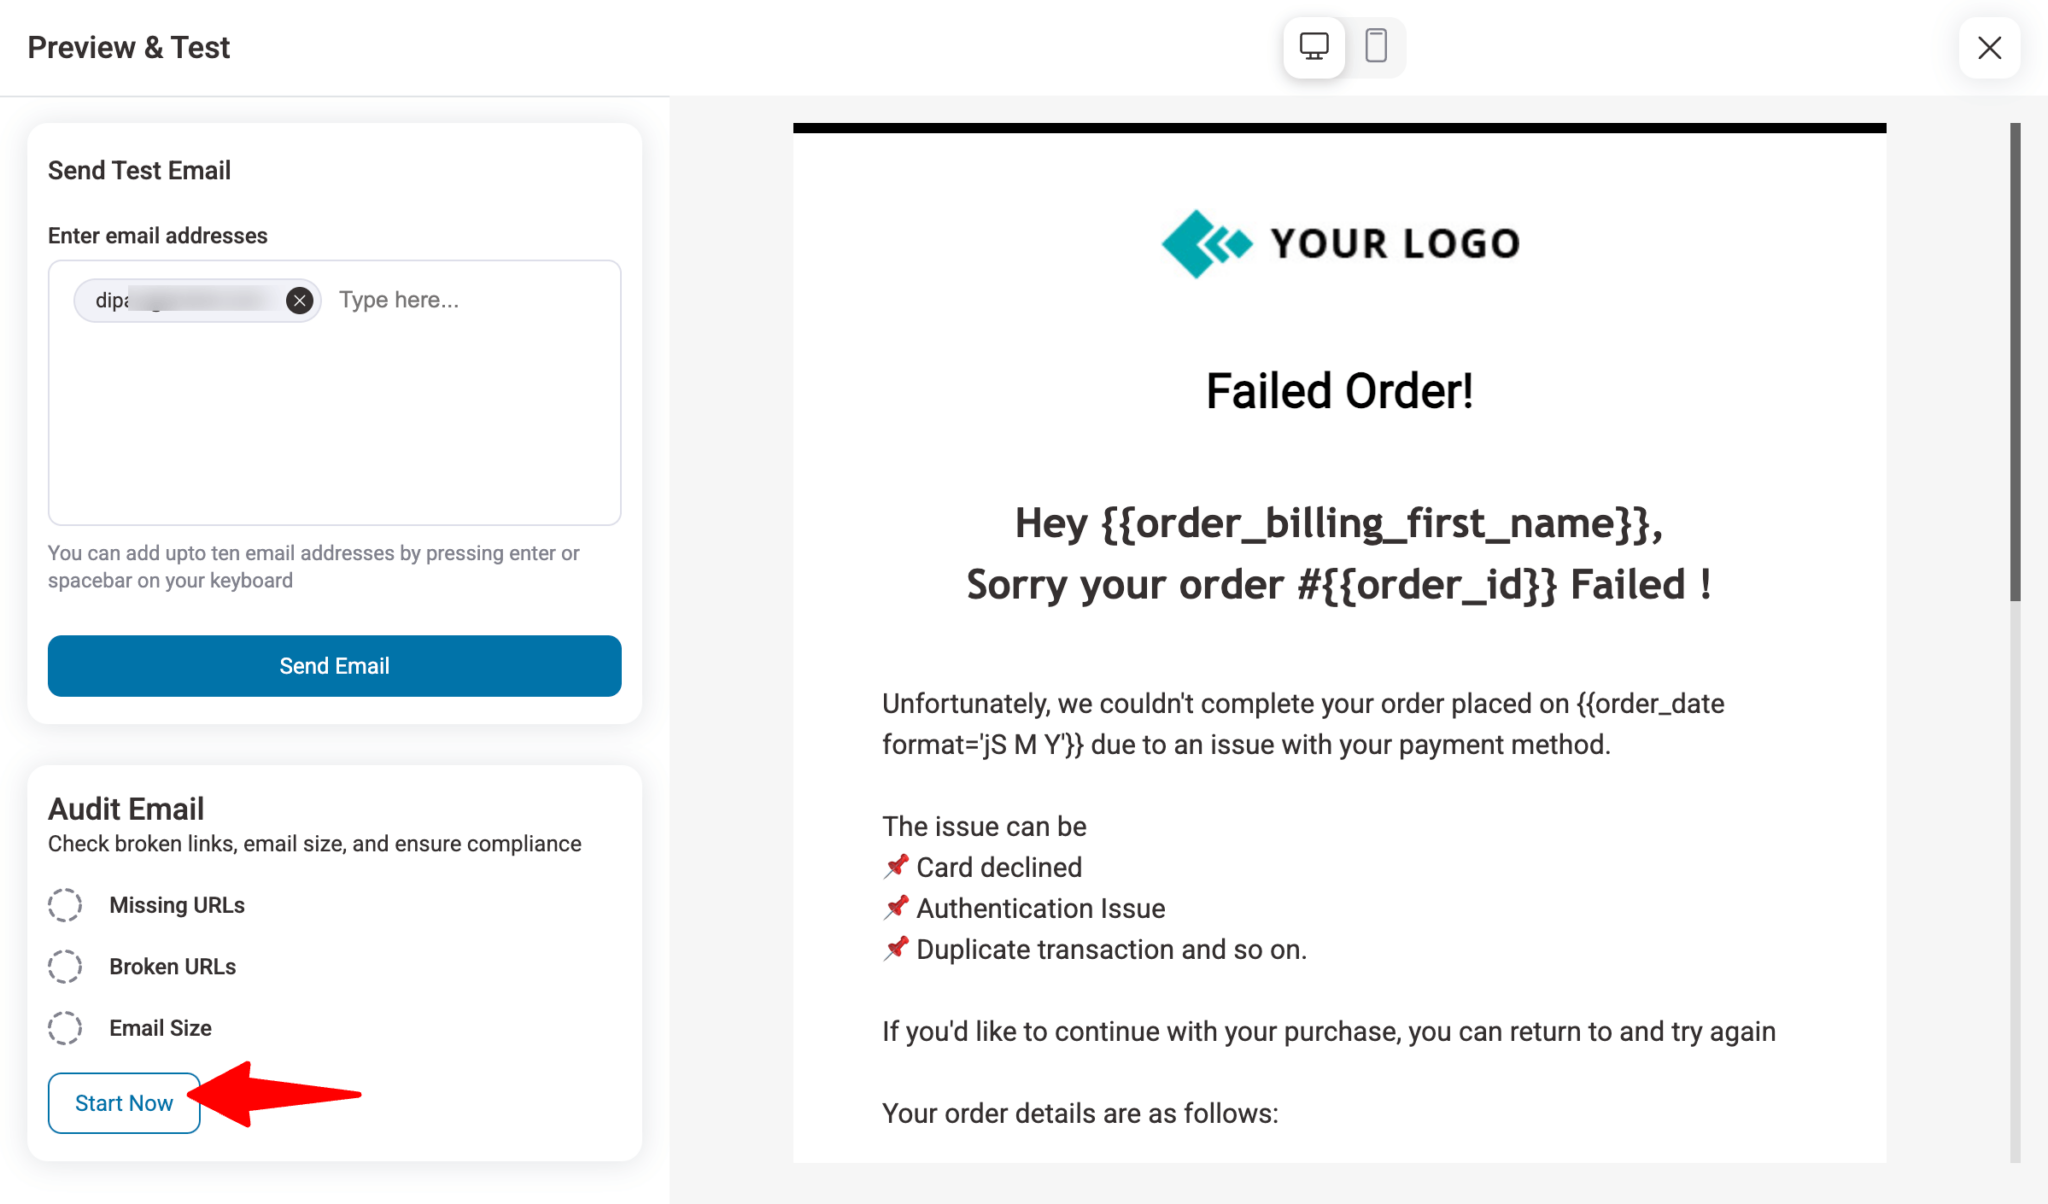Select the Failed Order heading in preview
The height and width of the screenshot is (1204, 2048).
pos(1341,390)
